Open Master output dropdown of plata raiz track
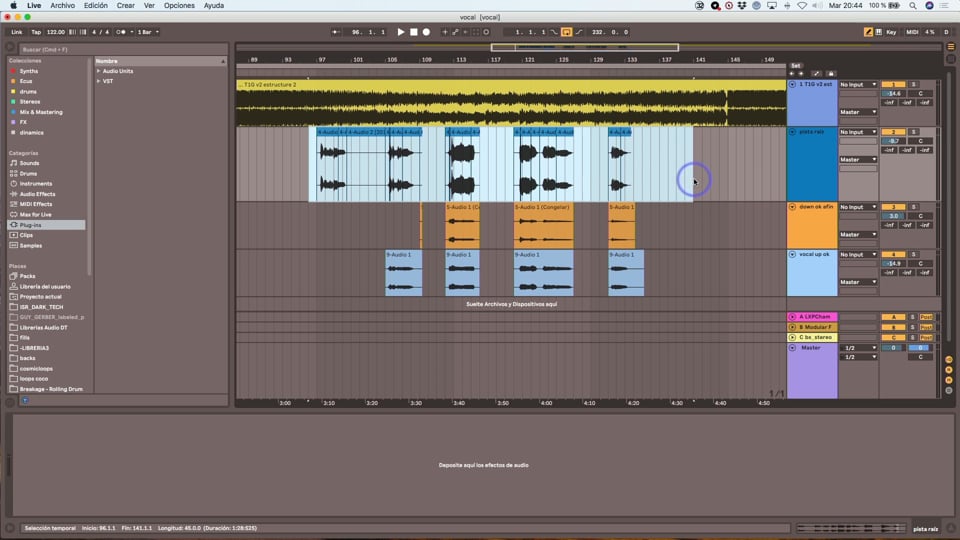The image size is (960, 540). coord(858,159)
